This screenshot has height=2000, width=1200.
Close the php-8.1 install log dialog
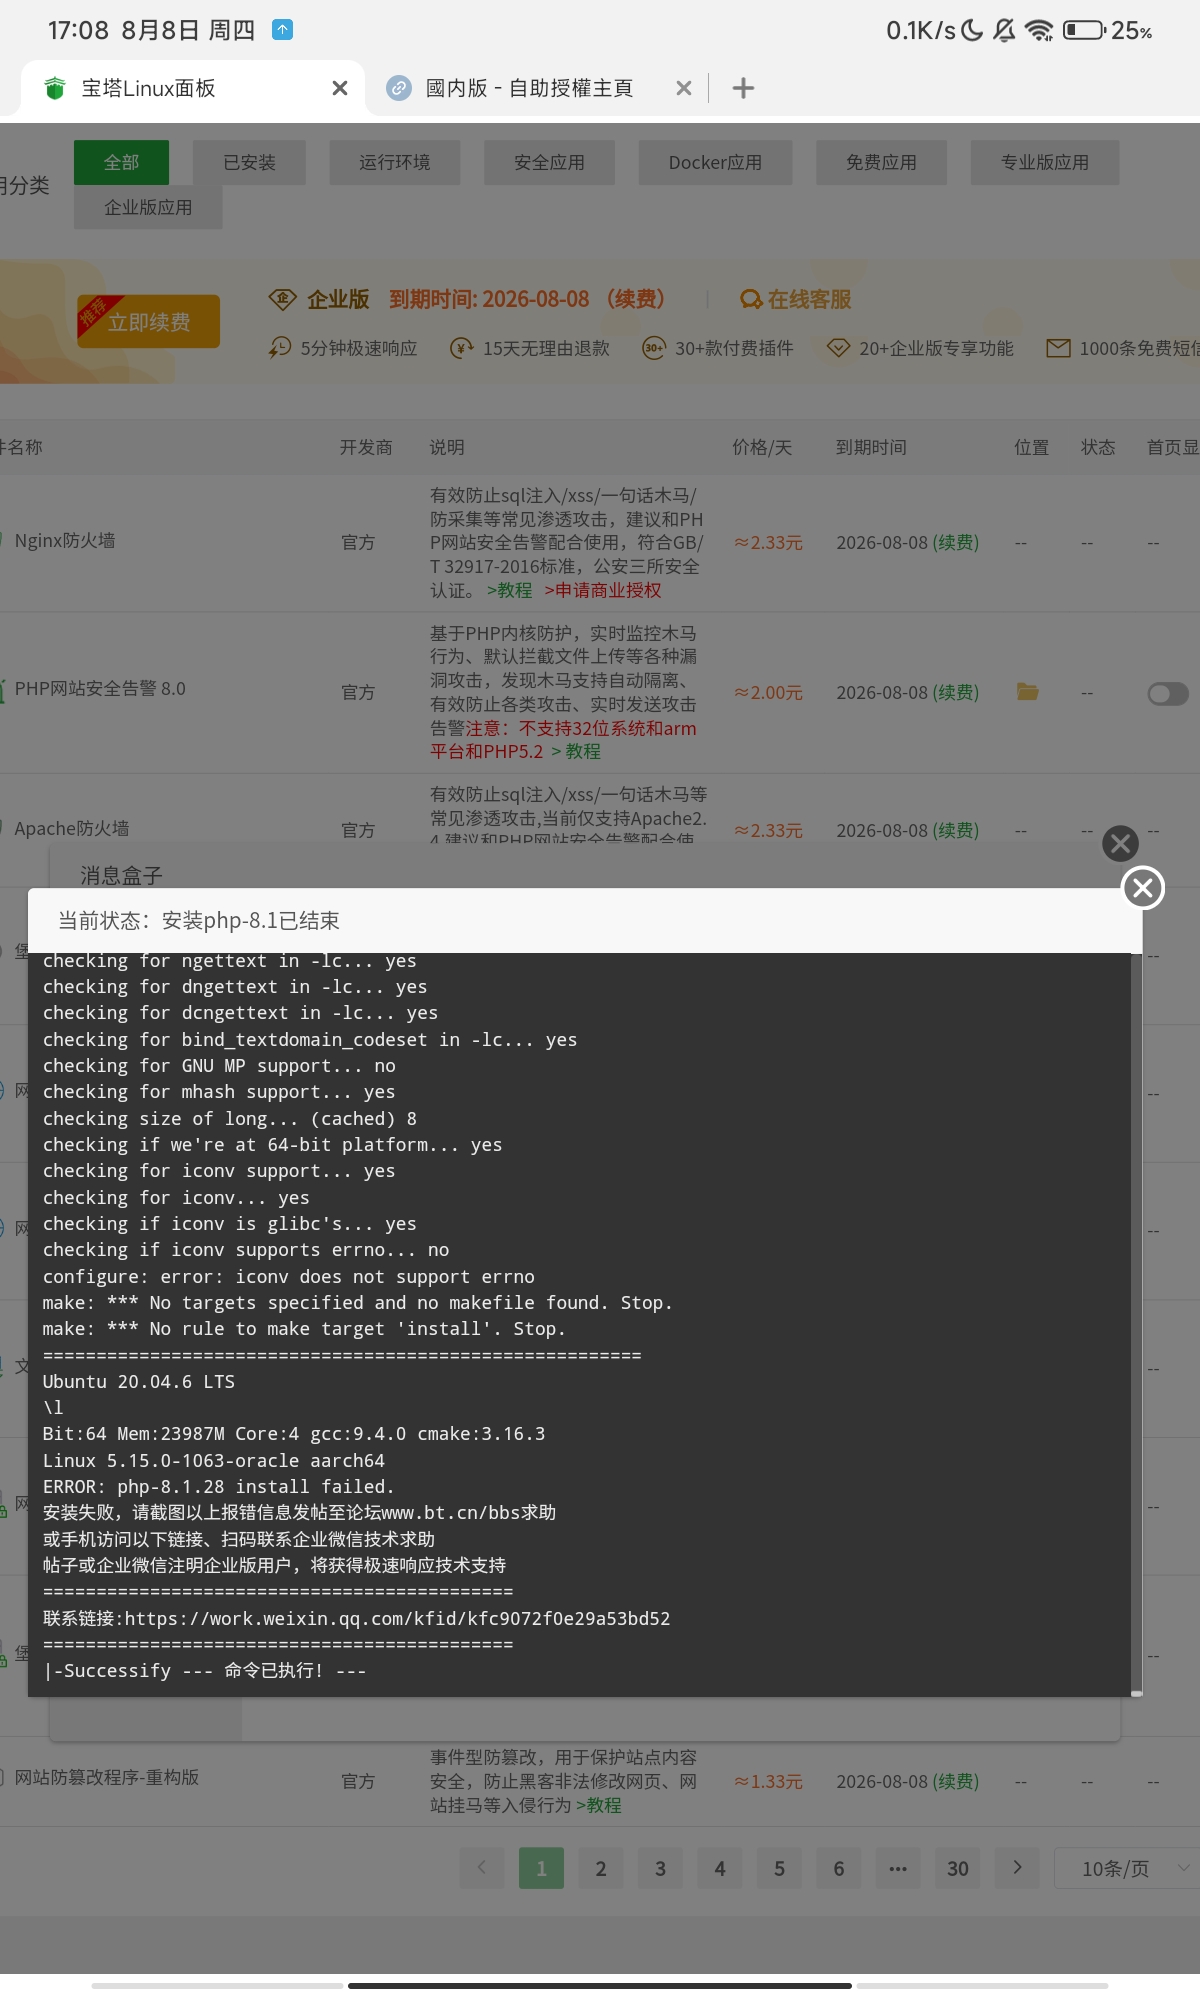(x=1143, y=887)
